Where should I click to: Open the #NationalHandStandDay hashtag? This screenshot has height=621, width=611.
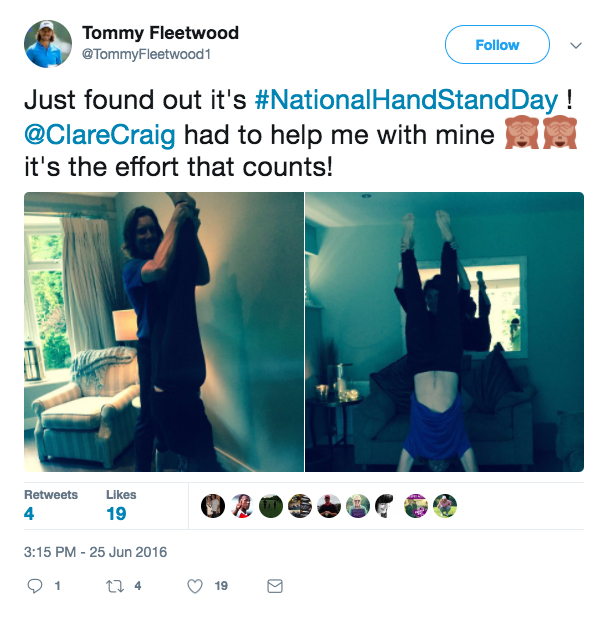click(x=406, y=99)
